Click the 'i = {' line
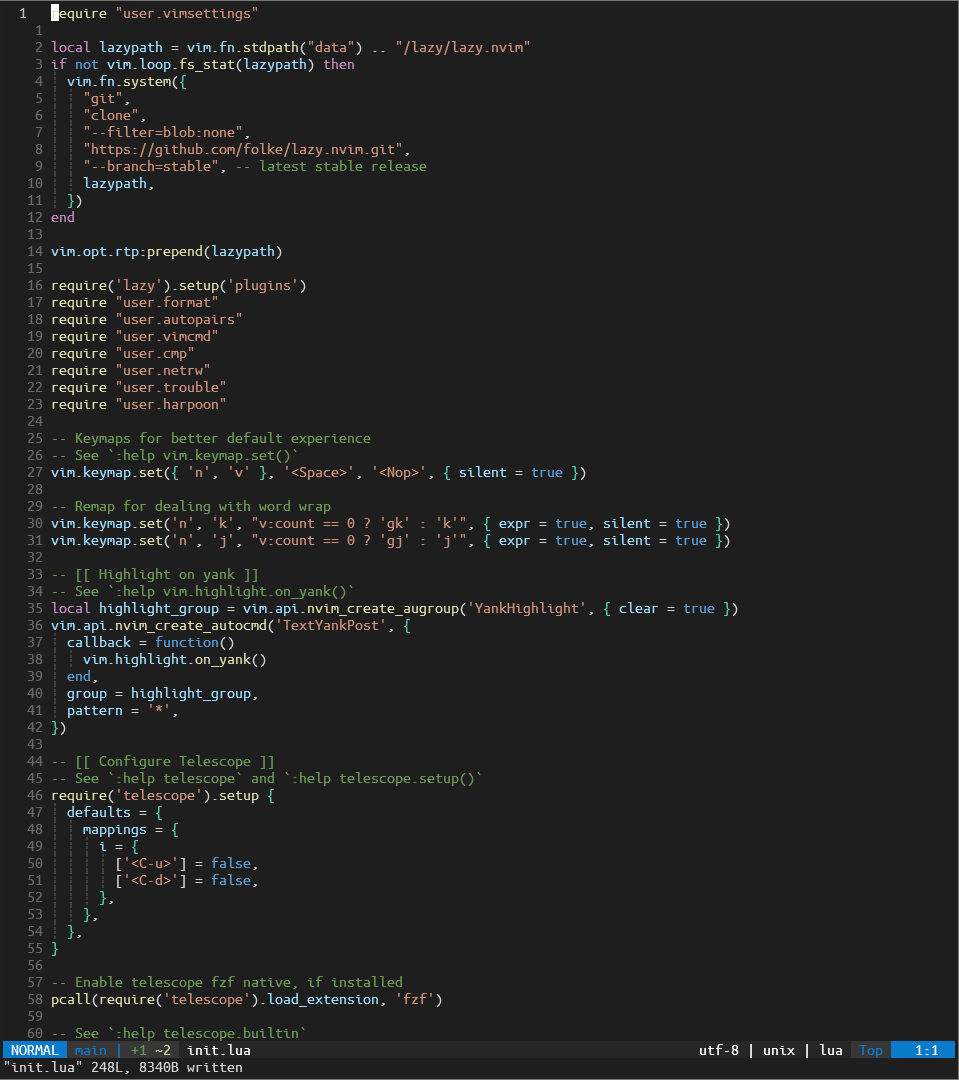The height and width of the screenshot is (1080, 959). tap(118, 847)
